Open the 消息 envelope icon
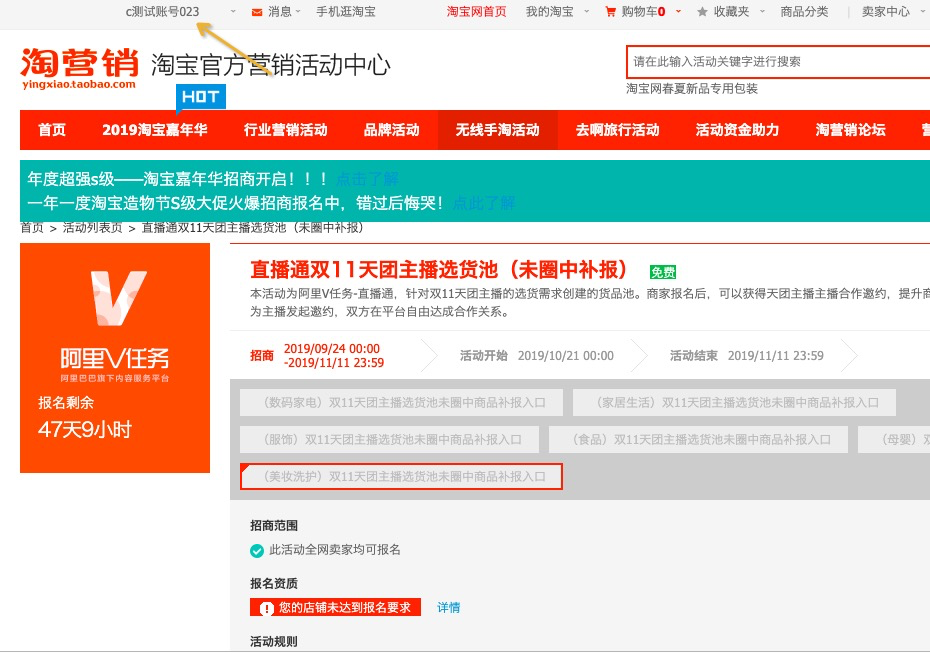The image size is (930, 654). point(257,12)
